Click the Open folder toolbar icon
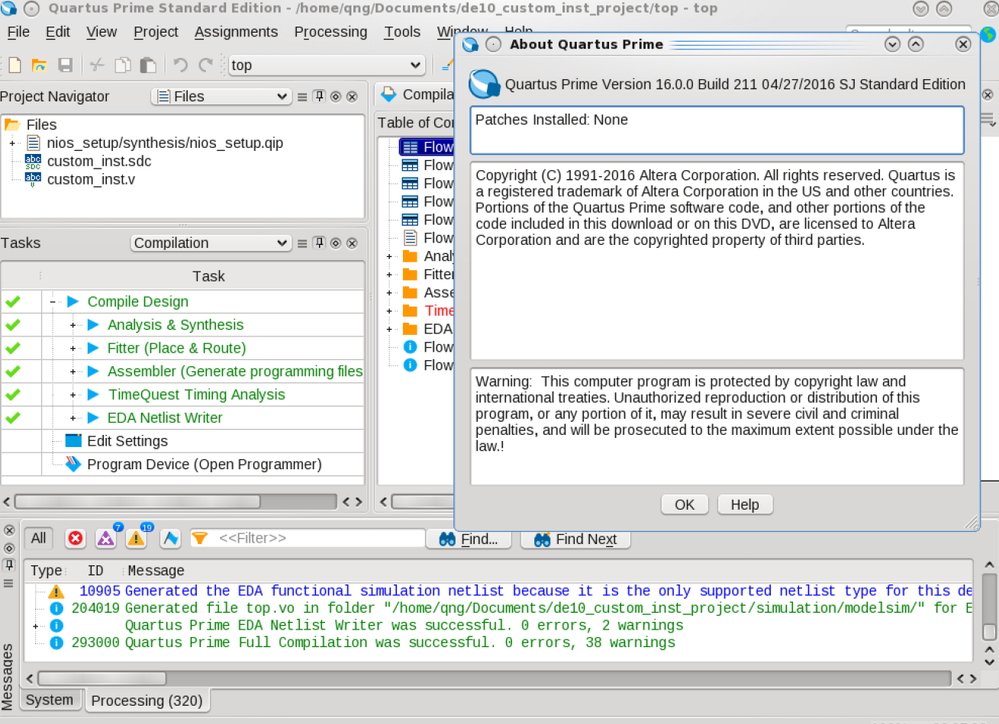999x724 pixels. tap(40, 65)
